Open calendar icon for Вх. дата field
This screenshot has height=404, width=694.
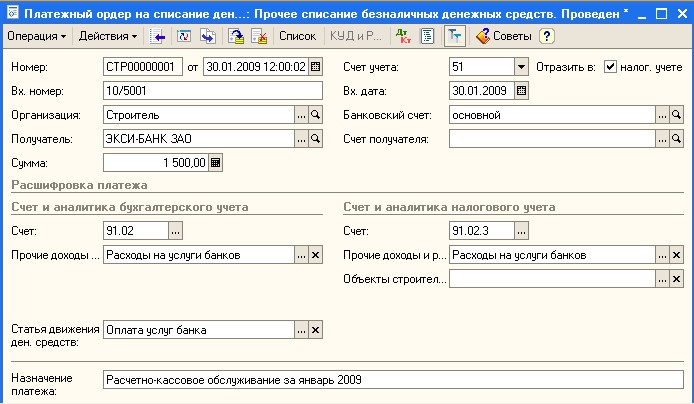click(521, 91)
